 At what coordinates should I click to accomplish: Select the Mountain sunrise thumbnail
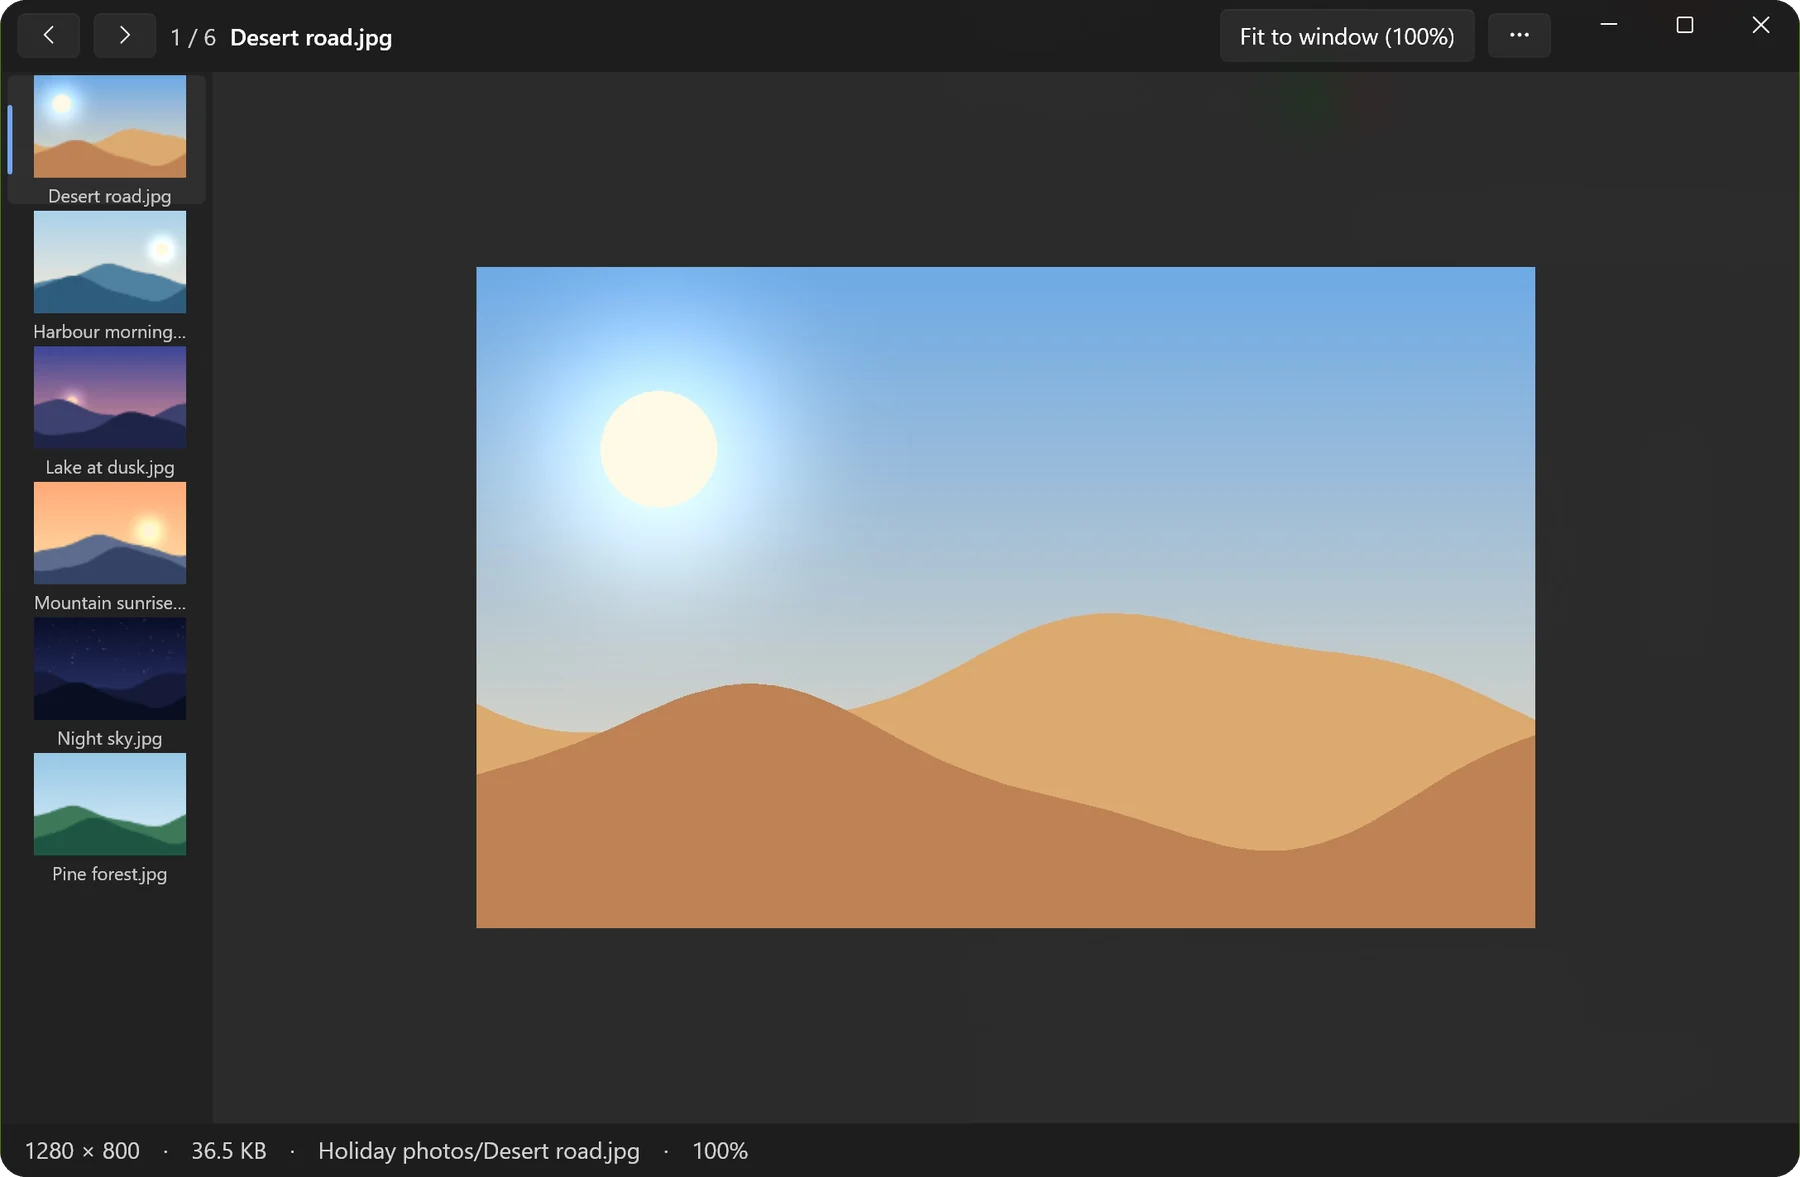(x=109, y=533)
